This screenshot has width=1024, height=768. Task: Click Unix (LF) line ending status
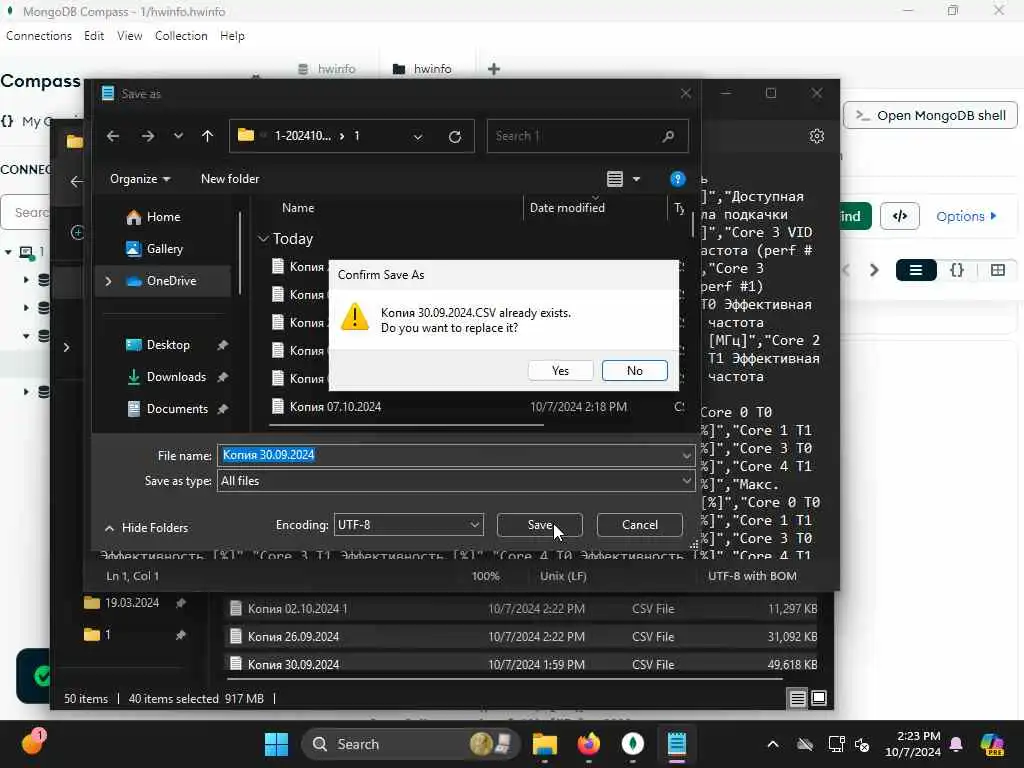click(x=563, y=576)
